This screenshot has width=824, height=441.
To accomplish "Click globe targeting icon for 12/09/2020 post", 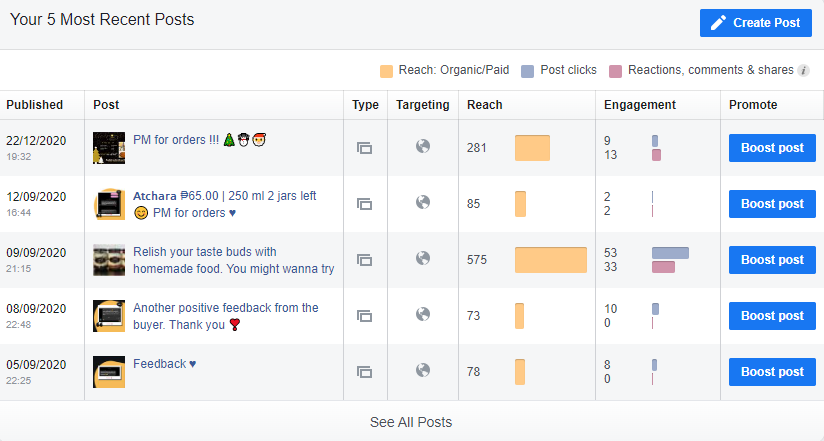I will click(x=423, y=203).
